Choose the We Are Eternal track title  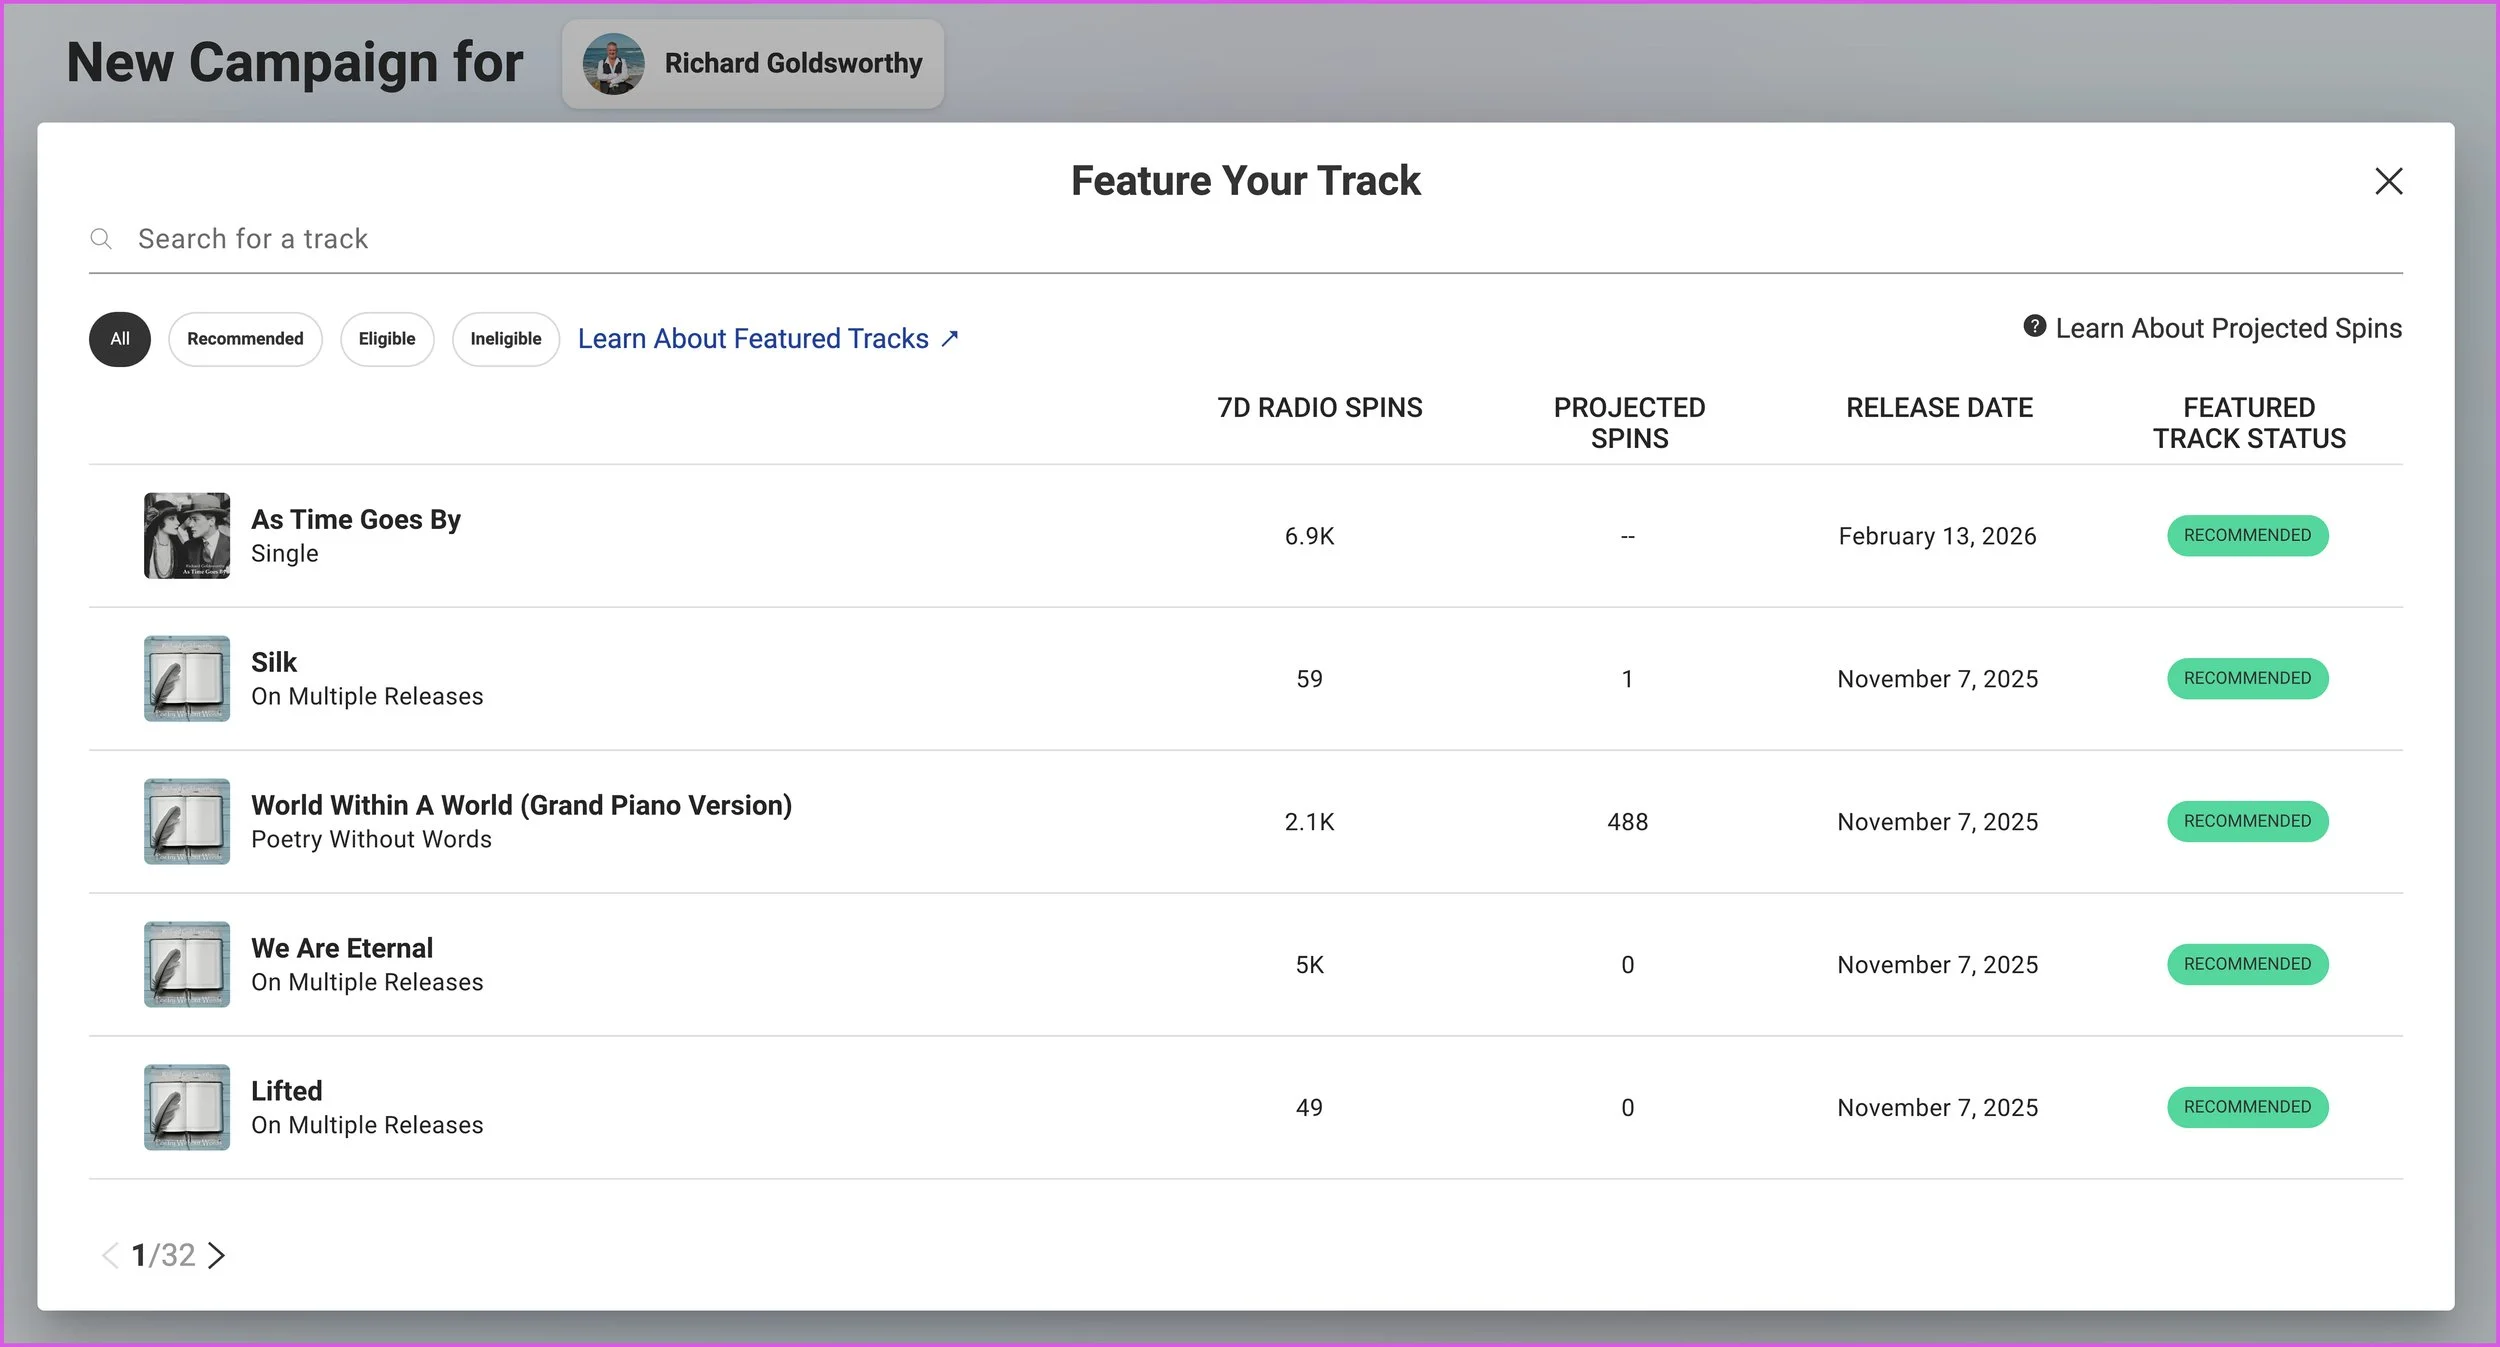coord(342,948)
